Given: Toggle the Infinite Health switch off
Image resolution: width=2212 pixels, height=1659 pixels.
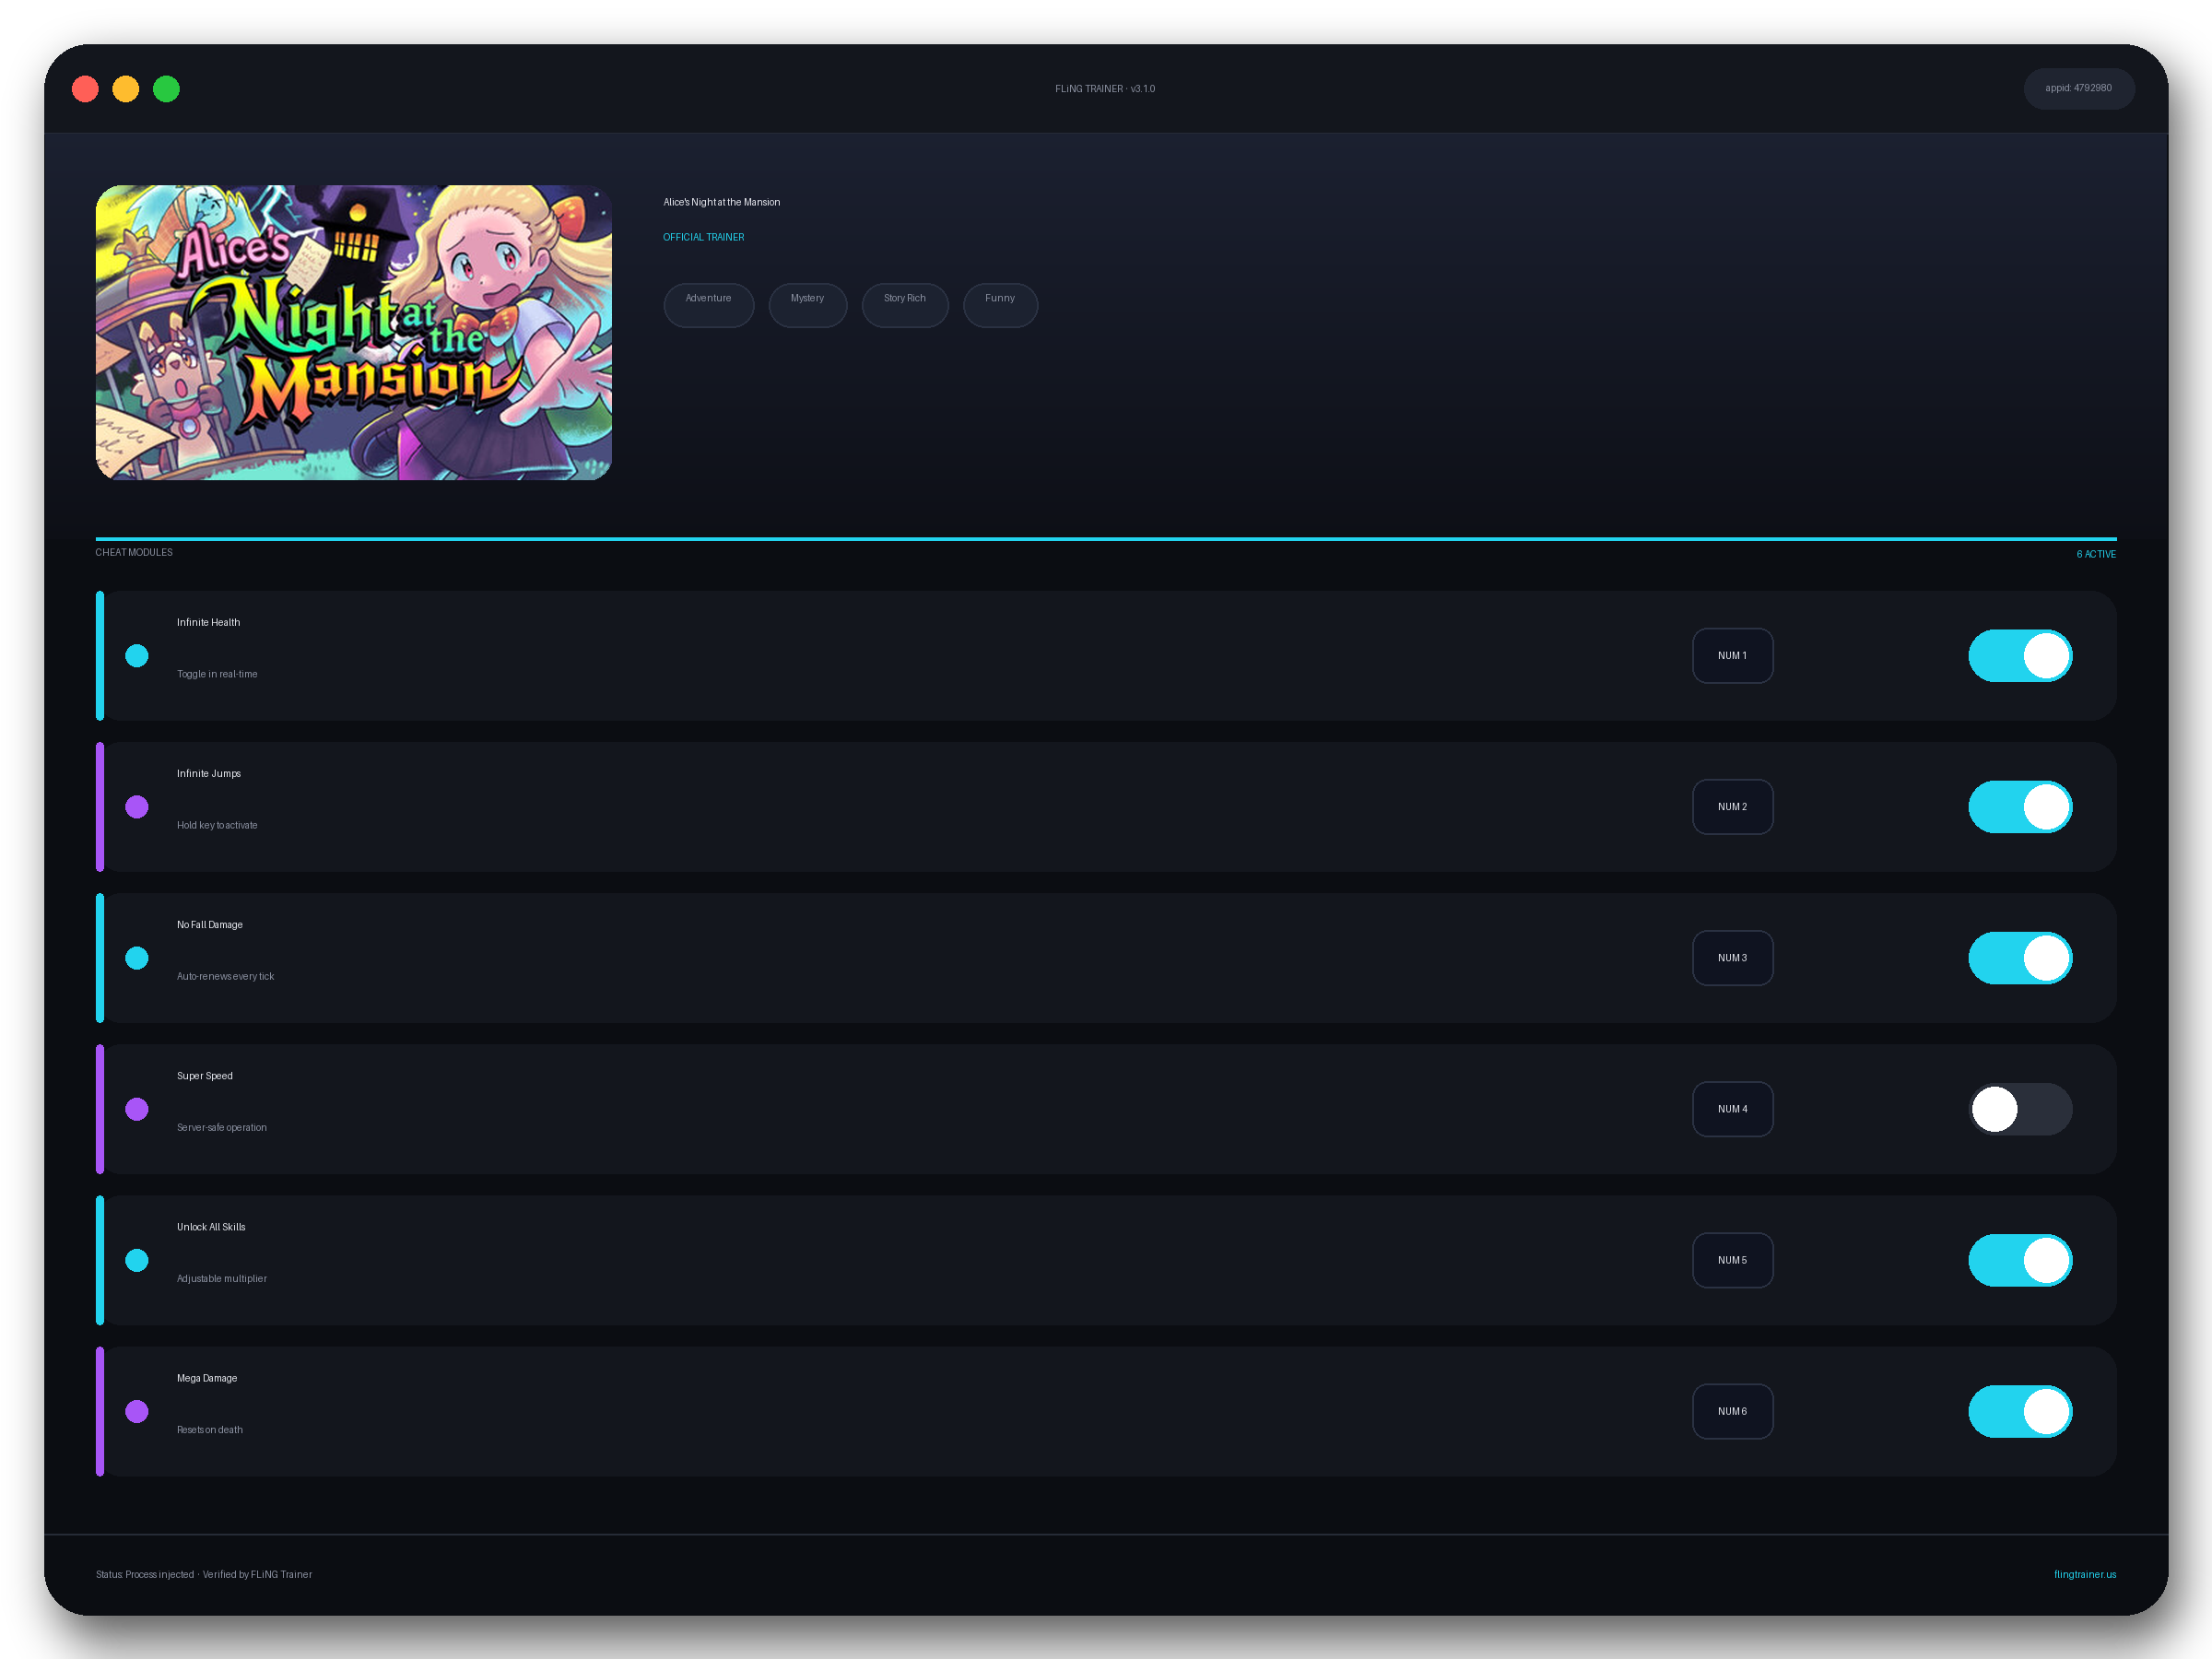Looking at the screenshot, I should point(2020,656).
